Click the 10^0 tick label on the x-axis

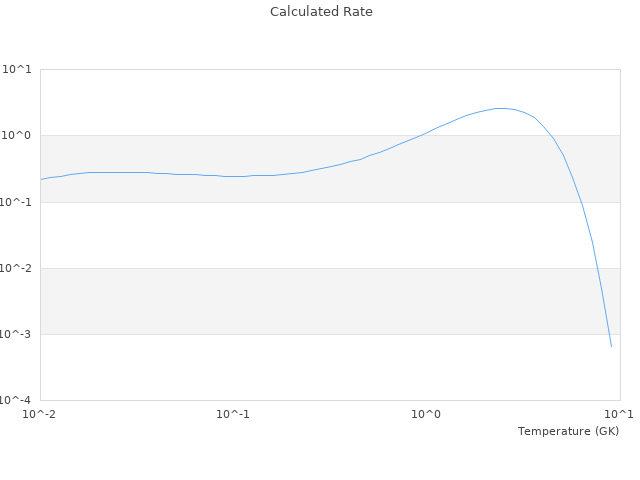[426, 414]
